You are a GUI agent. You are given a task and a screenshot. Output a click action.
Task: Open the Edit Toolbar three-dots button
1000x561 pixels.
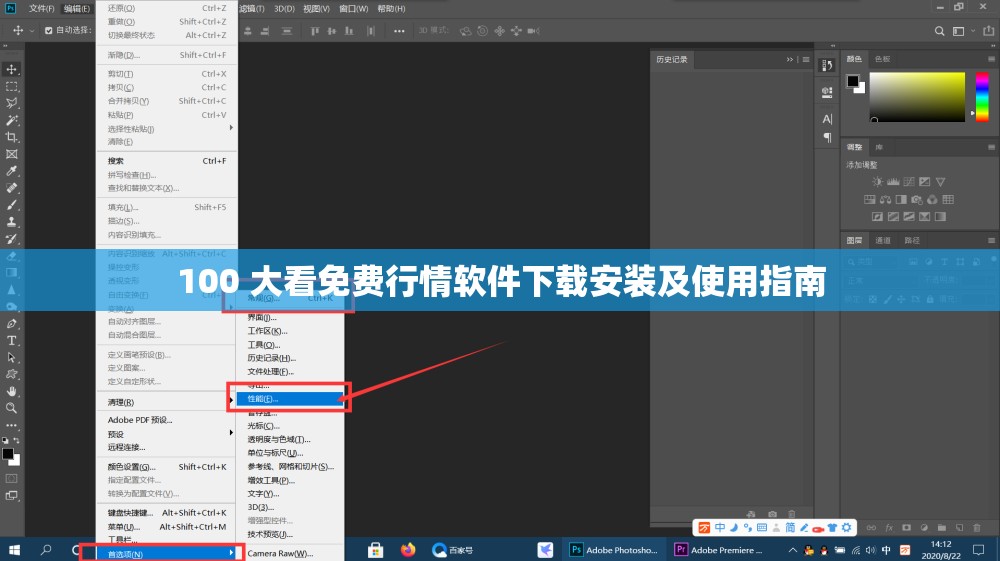(11, 425)
